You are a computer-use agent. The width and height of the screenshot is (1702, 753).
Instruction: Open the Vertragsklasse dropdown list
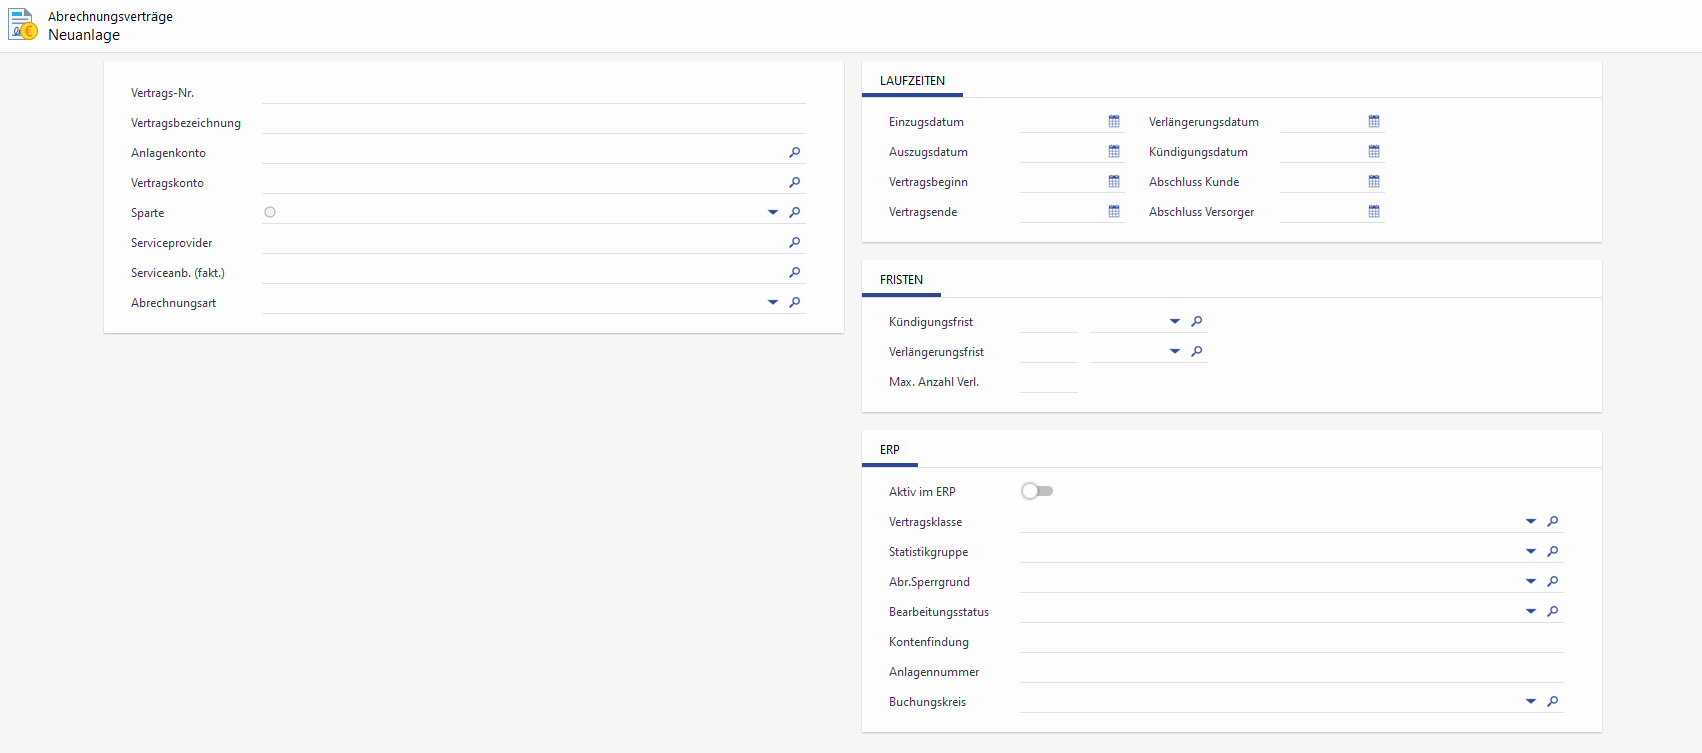pyautogui.click(x=1530, y=522)
